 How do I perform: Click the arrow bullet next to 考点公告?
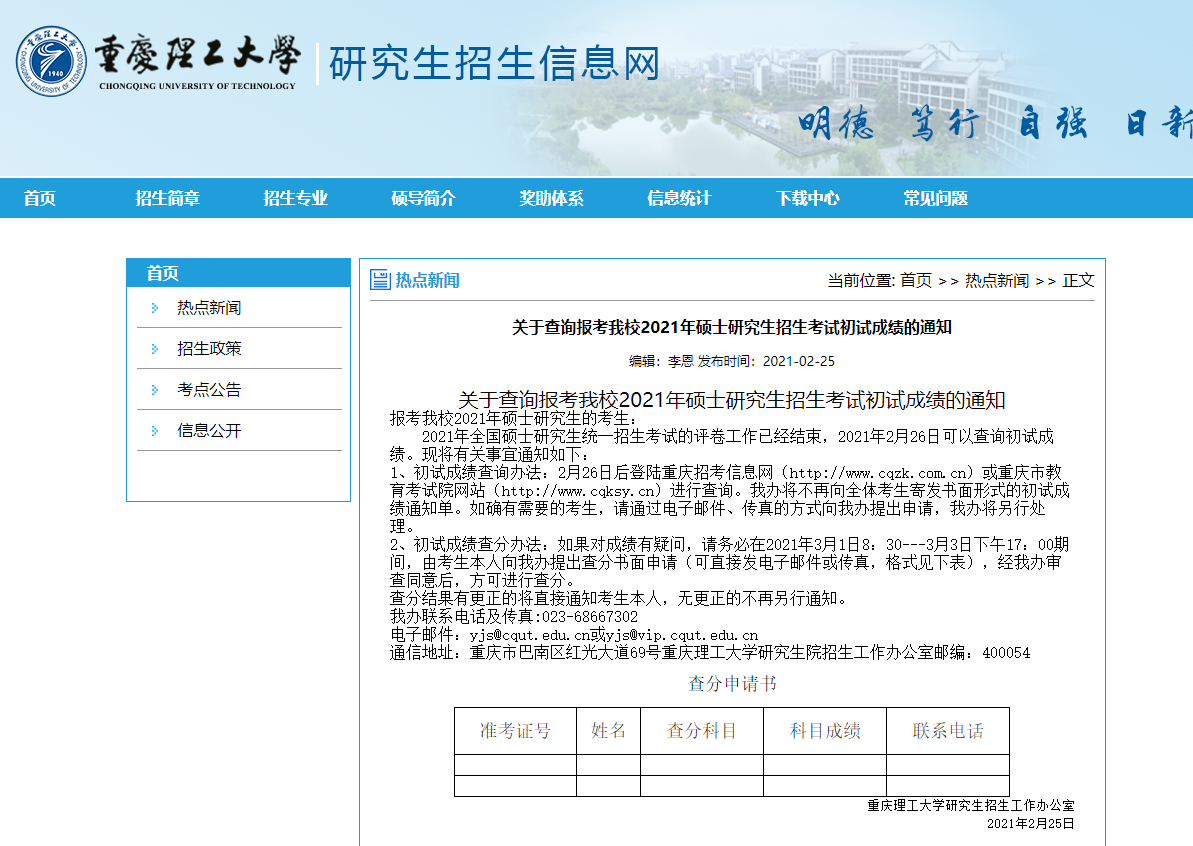154,390
